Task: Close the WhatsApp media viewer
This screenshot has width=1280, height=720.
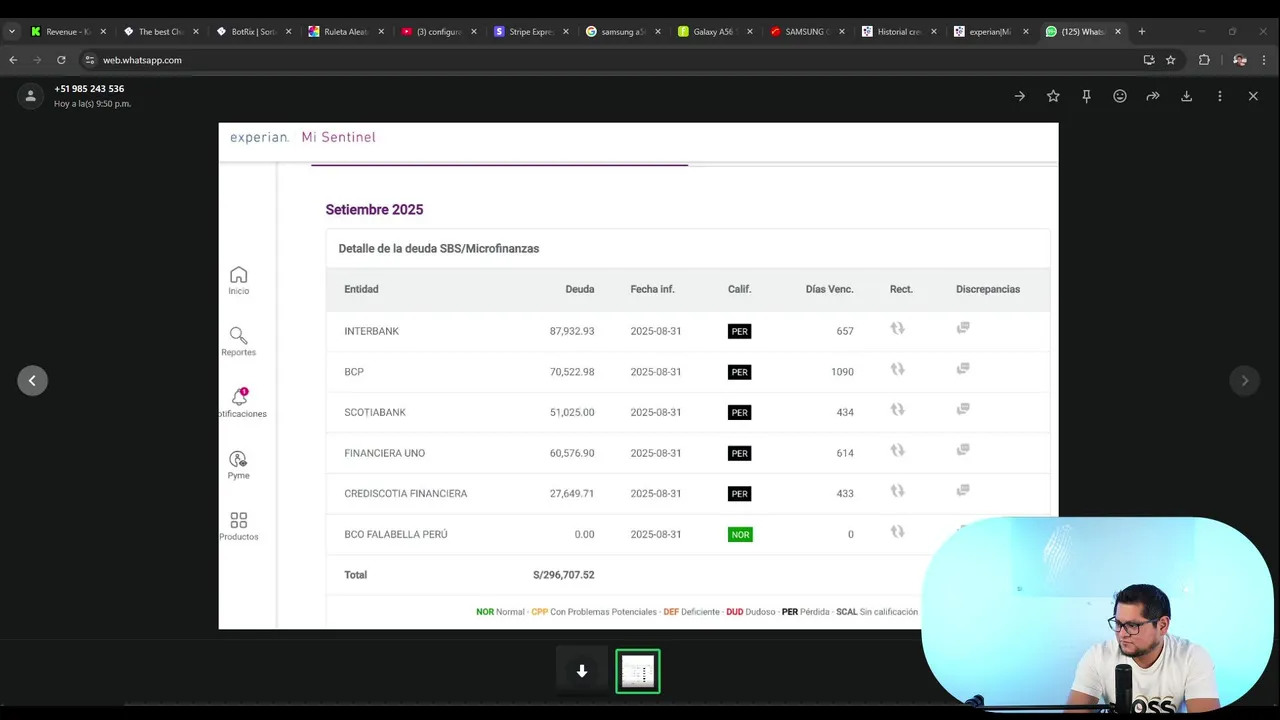Action: click(1253, 96)
